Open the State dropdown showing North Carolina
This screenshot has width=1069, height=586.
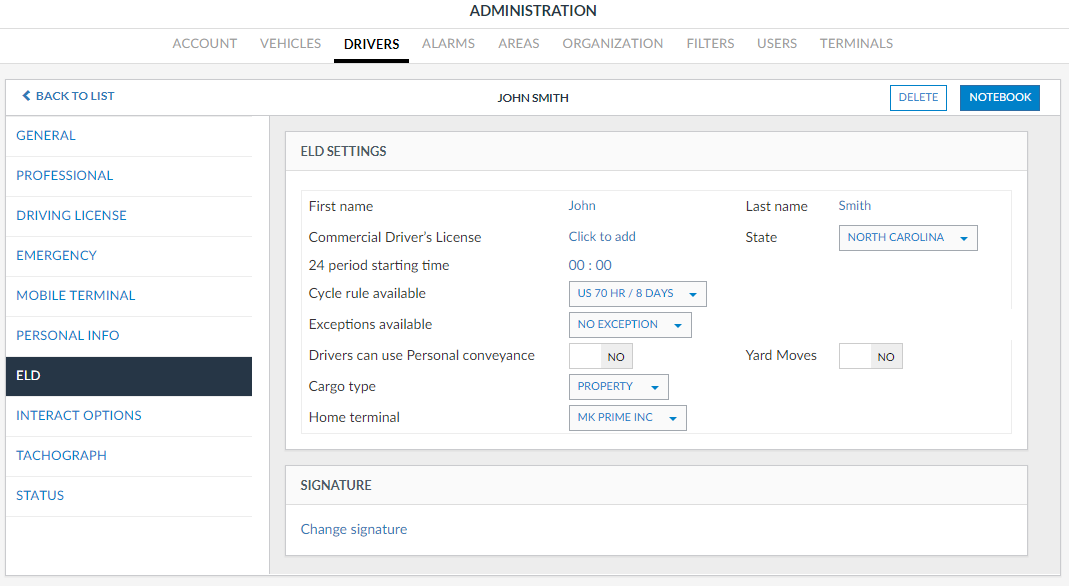point(907,238)
